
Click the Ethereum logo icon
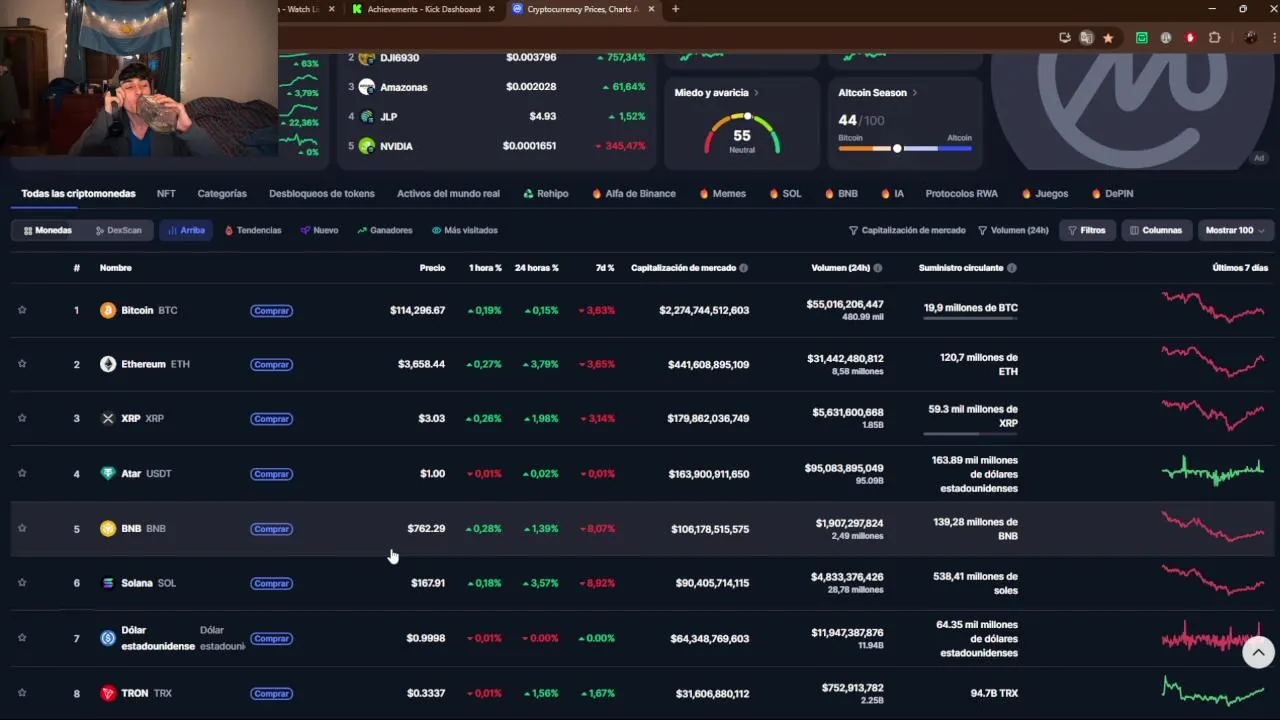(x=108, y=364)
